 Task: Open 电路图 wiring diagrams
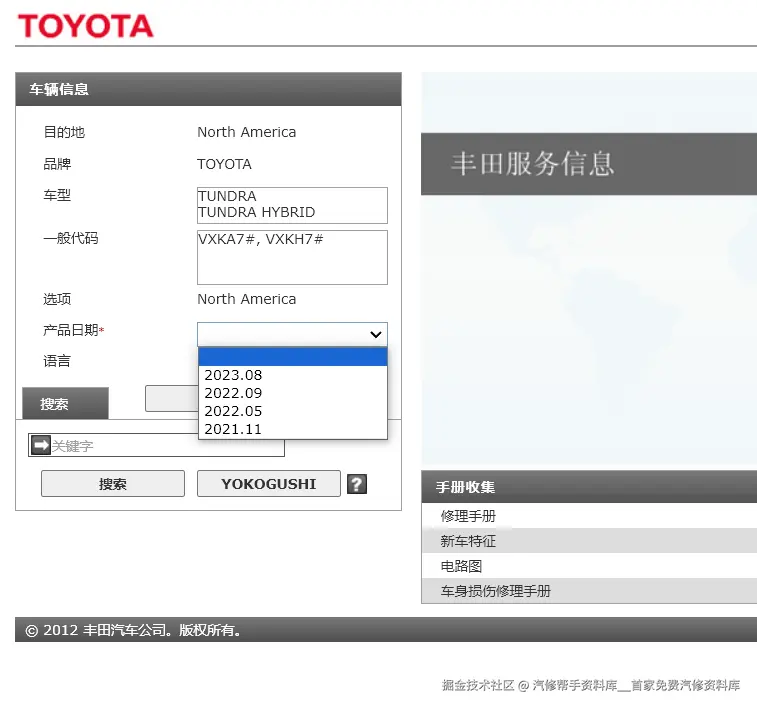tap(461, 566)
